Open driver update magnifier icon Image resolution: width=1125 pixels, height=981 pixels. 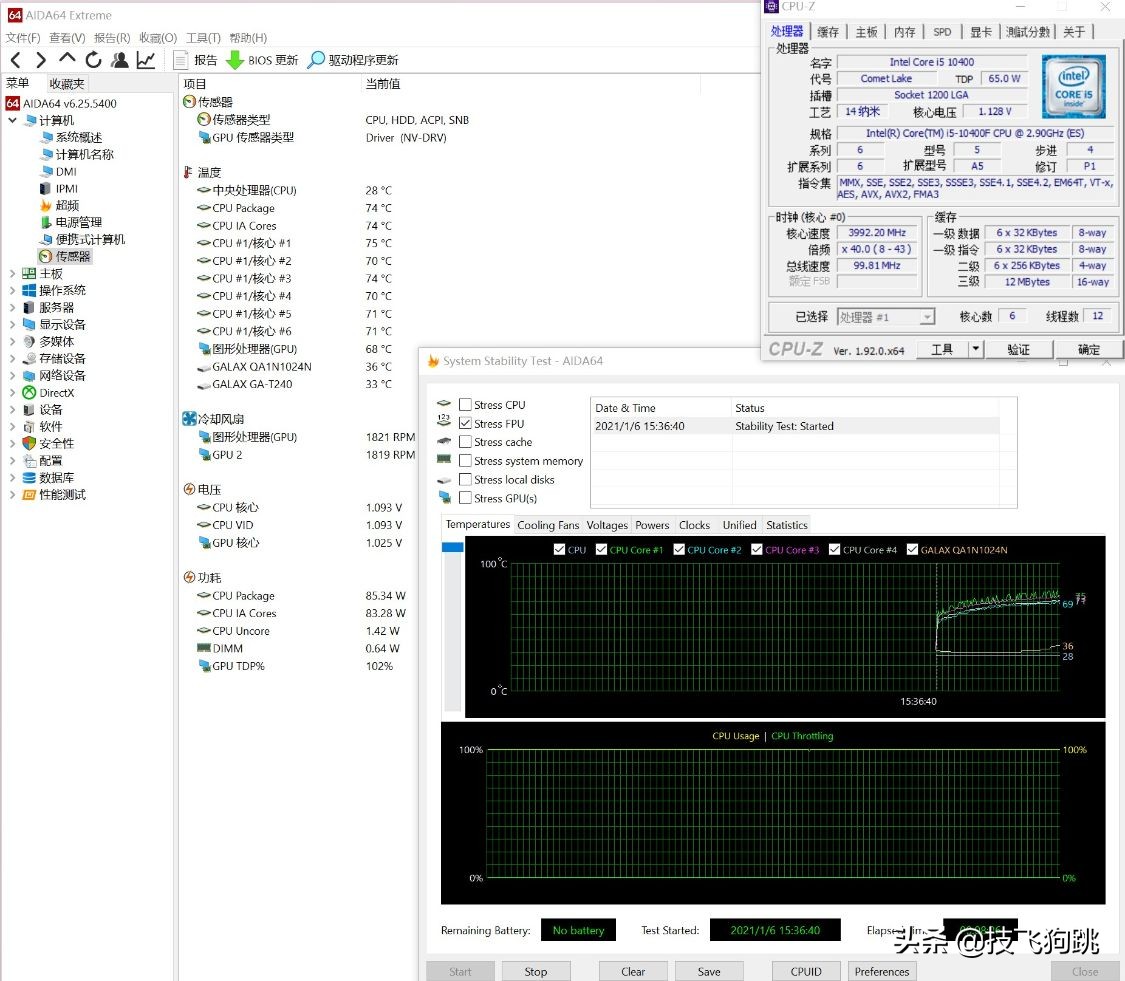(x=316, y=60)
